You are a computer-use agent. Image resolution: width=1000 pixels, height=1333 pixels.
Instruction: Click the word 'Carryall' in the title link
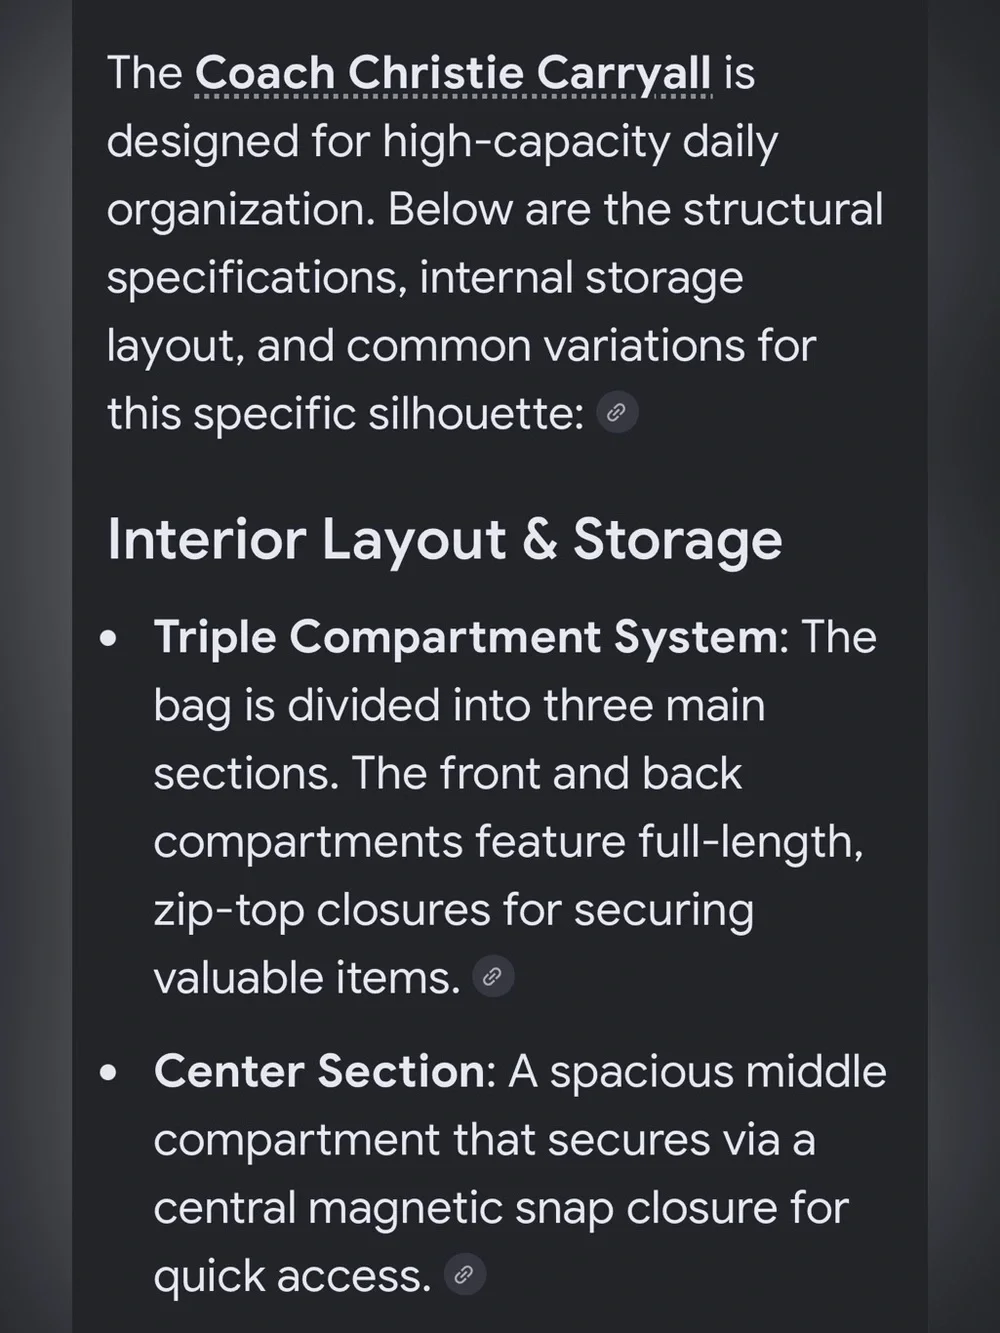(x=624, y=74)
